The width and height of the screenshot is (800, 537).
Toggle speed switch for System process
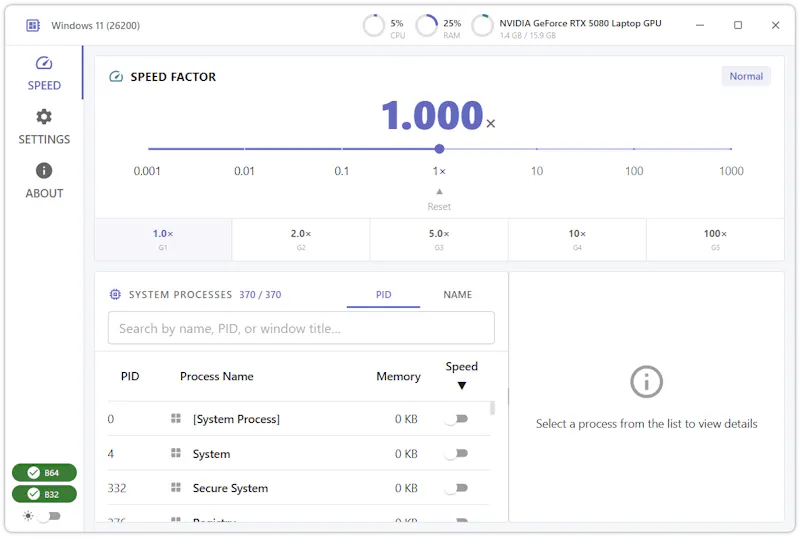click(456, 453)
